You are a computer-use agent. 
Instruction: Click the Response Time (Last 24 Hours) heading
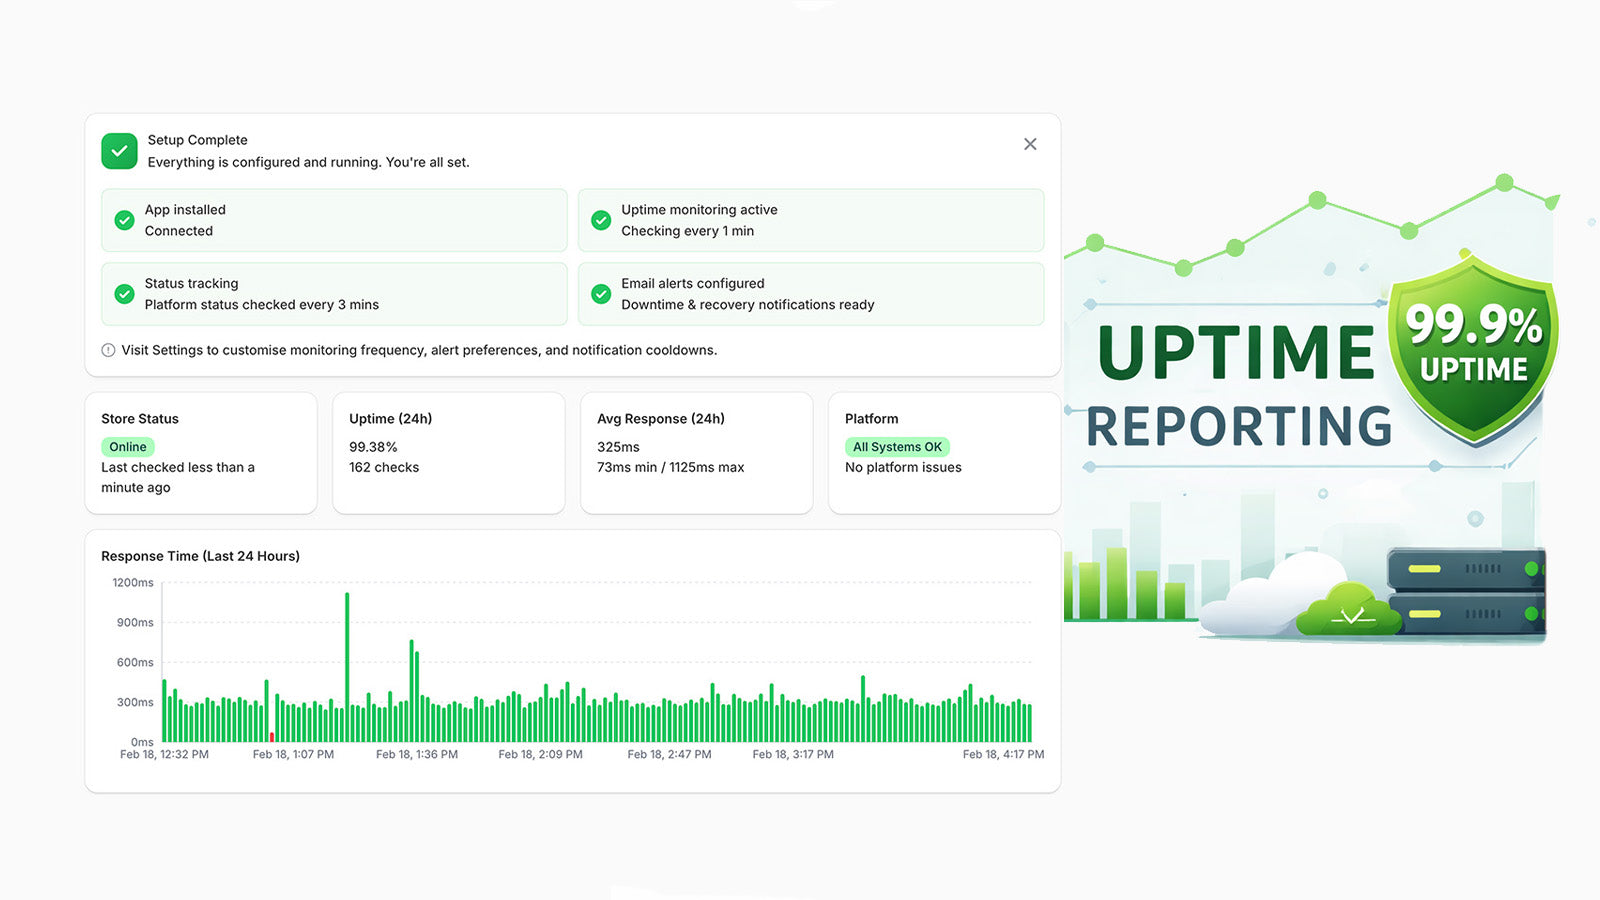(200, 556)
